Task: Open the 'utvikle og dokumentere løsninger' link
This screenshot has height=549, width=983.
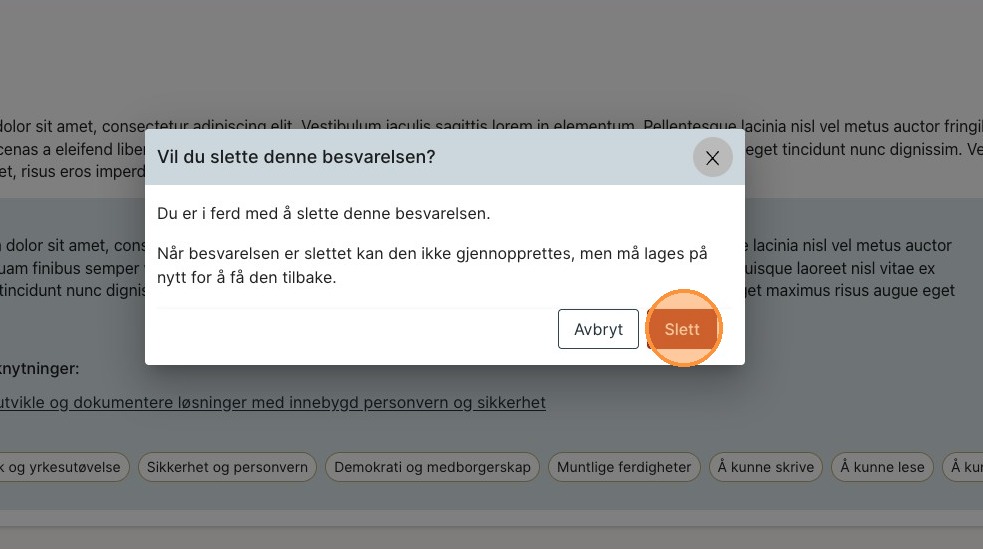Action: pyautogui.click(x=272, y=403)
